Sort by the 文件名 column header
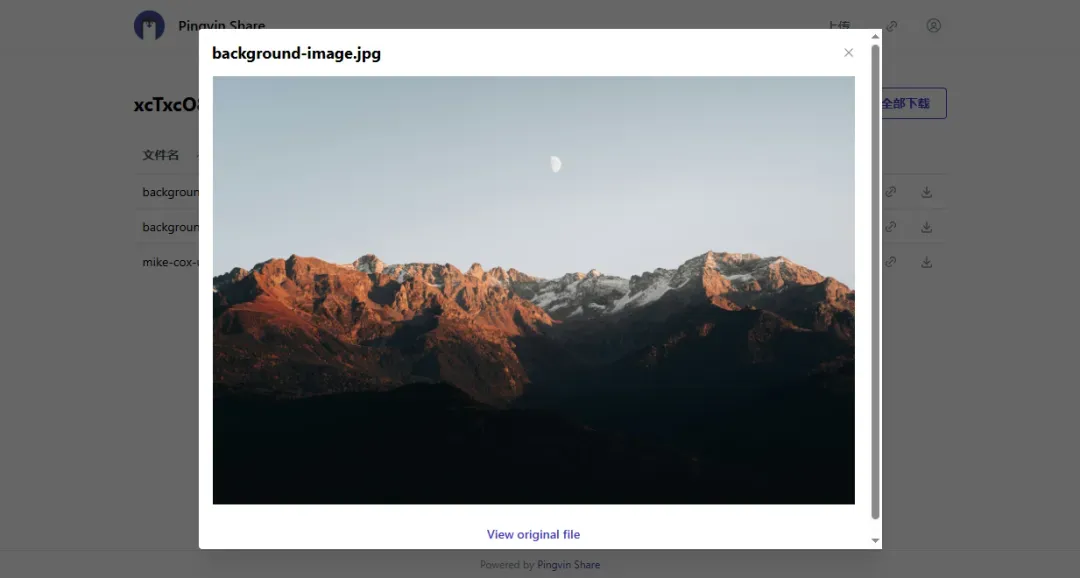This screenshot has height=578, width=1080. click(160, 155)
